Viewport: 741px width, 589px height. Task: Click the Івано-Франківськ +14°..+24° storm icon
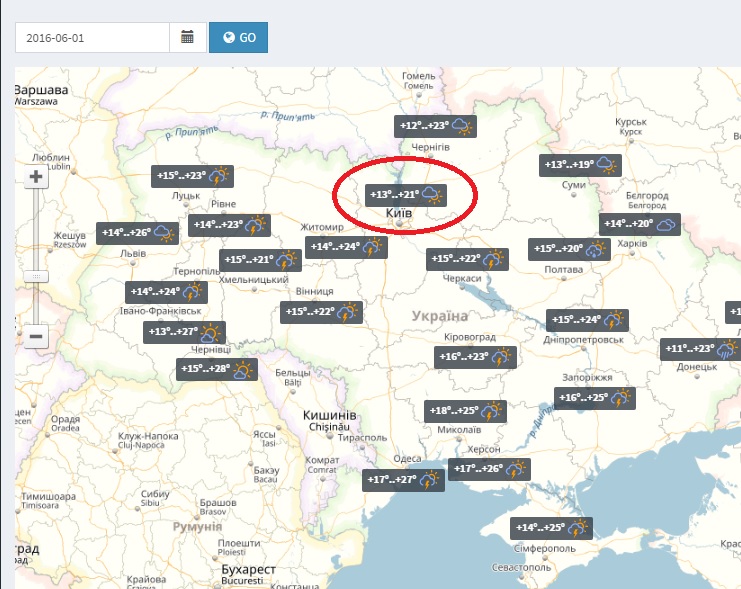click(x=193, y=292)
